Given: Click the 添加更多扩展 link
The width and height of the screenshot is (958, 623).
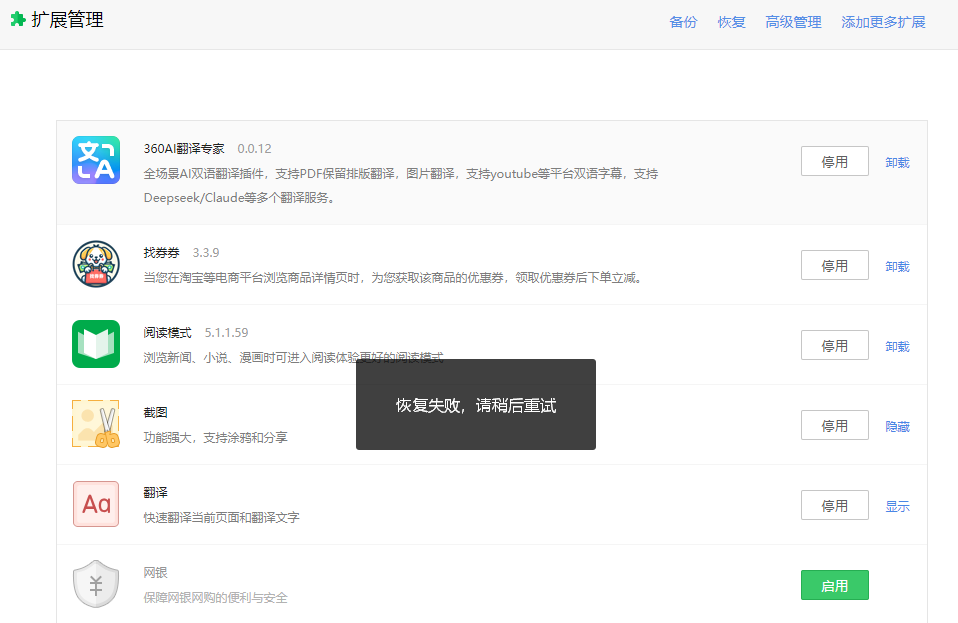Looking at the screenshot, I should [883, 22].
